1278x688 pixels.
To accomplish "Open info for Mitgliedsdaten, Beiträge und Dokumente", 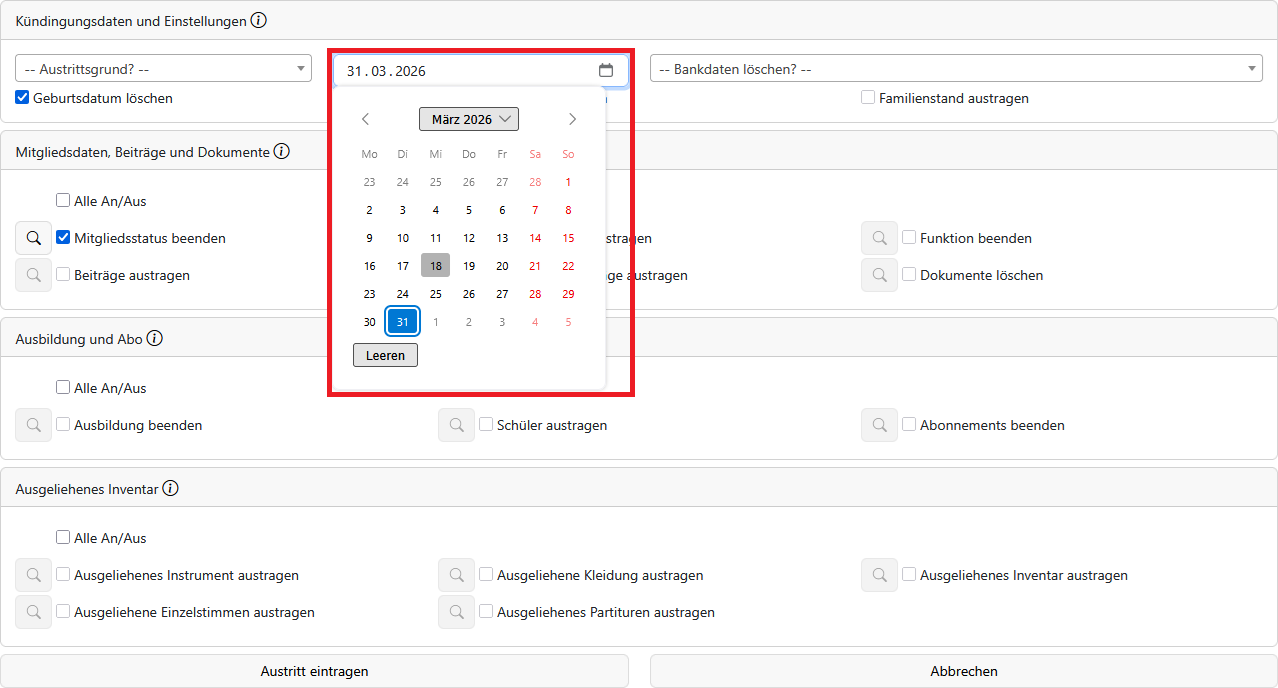I will pos(282,152).
